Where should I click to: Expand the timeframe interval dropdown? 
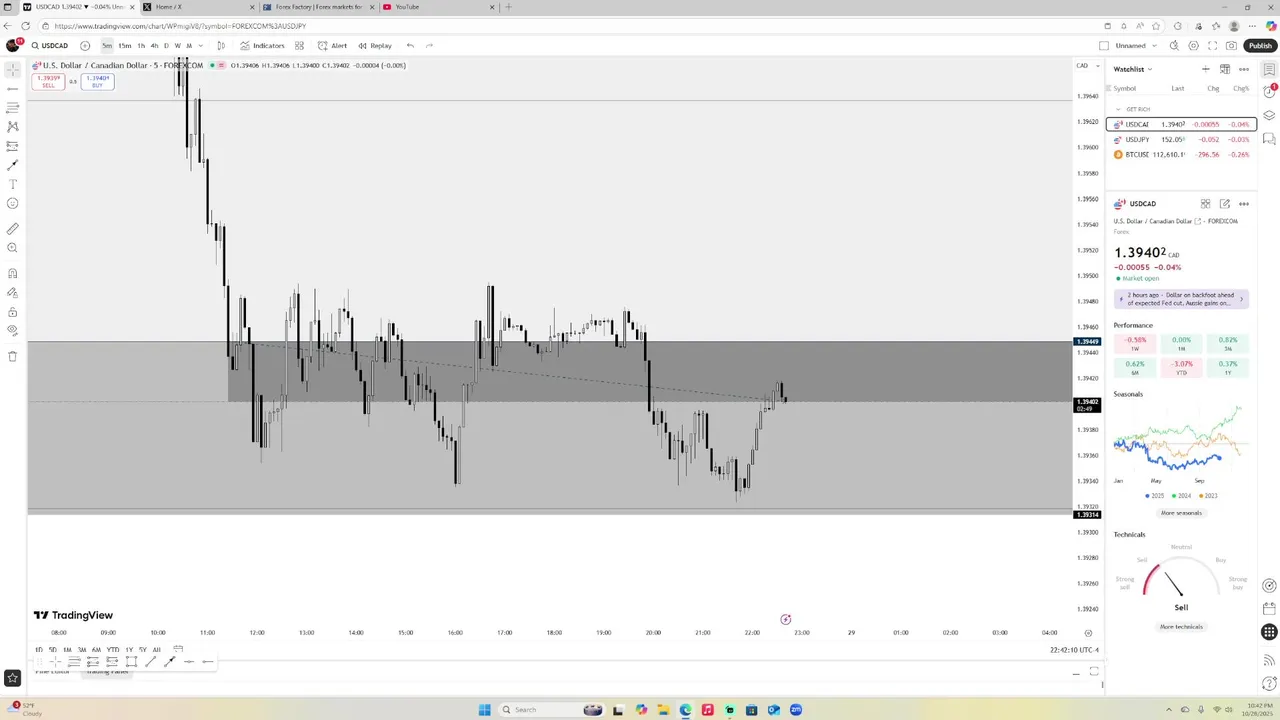click(x=200, y=45)
